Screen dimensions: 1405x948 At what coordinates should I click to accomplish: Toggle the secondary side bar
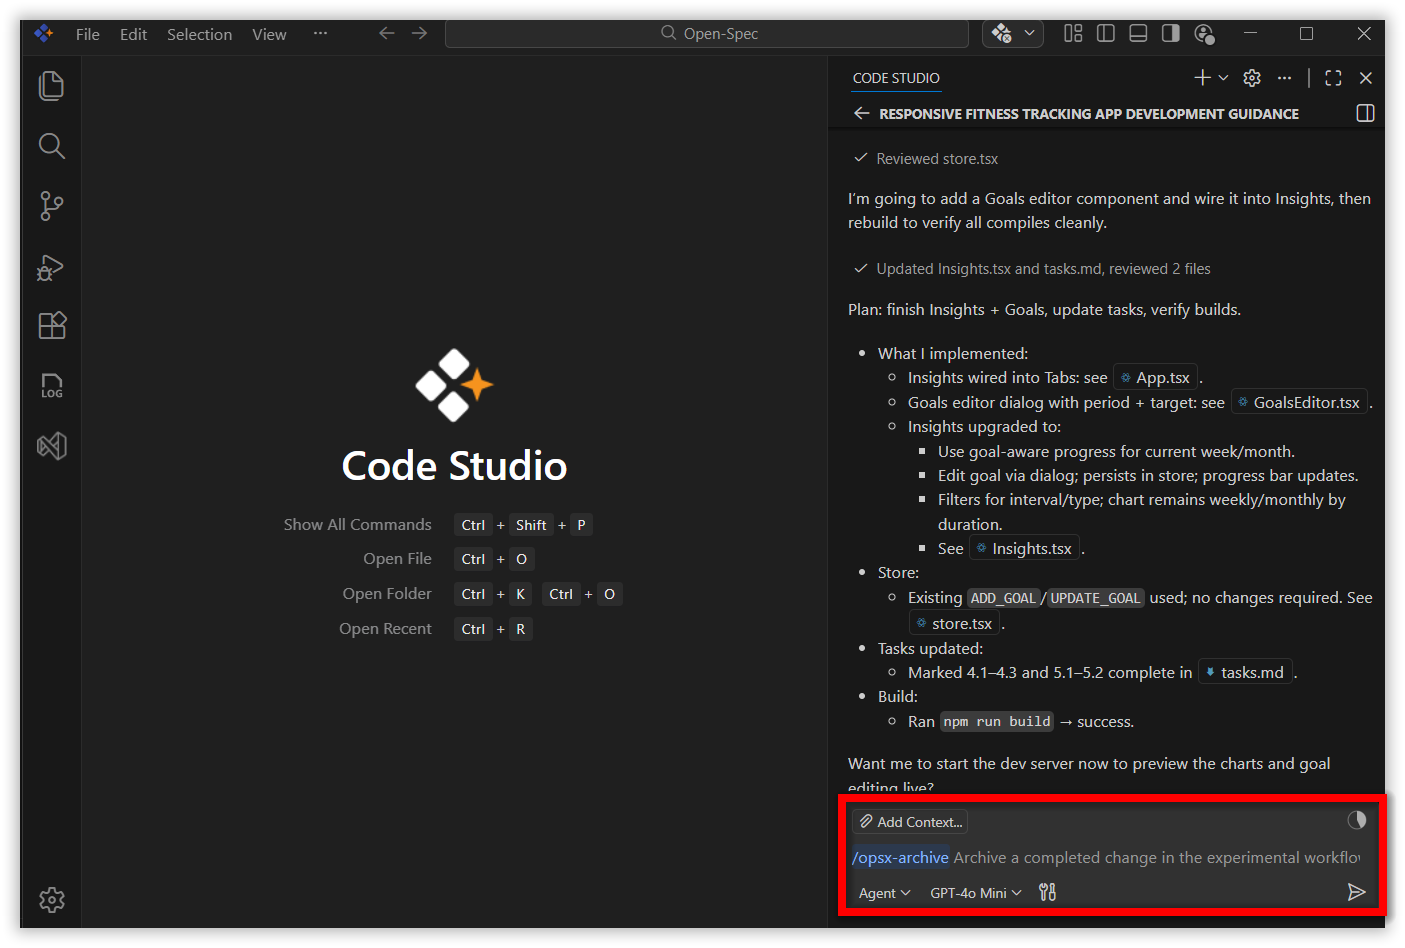1170,34
